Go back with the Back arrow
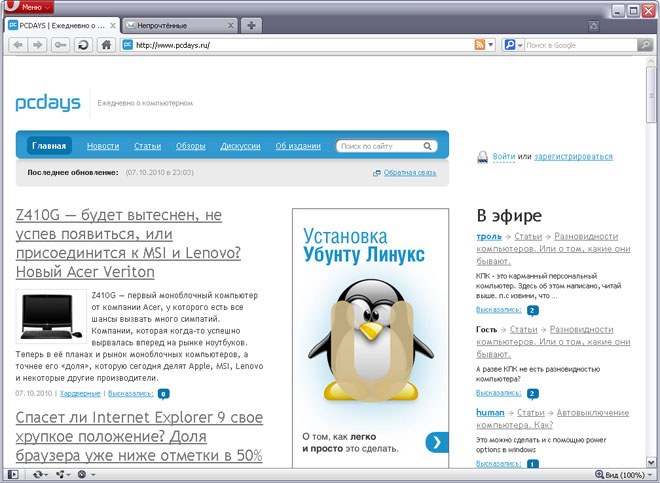Screen dimensions: 660x483 point(18,45)
